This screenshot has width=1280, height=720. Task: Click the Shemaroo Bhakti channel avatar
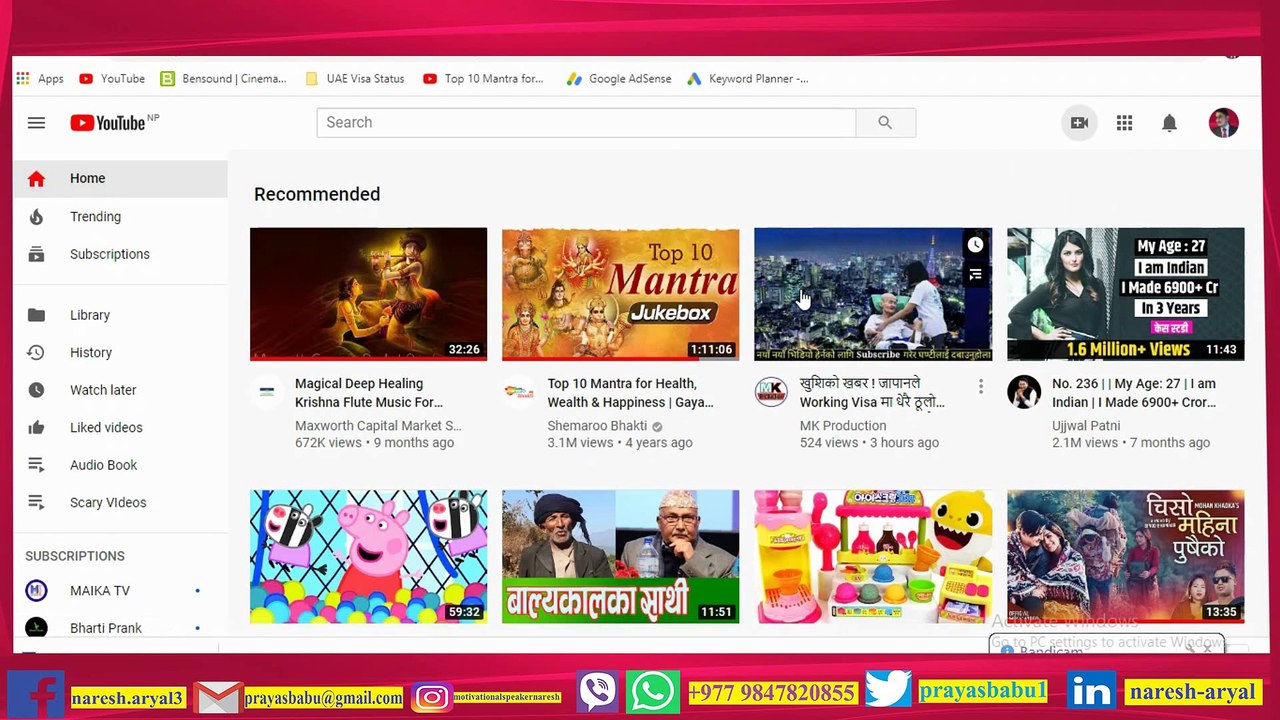pyautogui.click(x=519, y=392)
